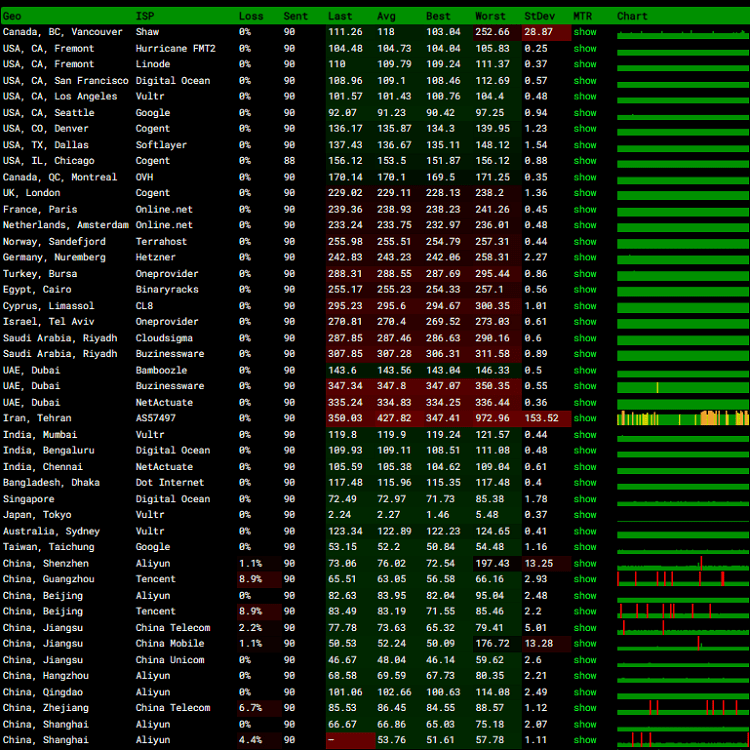Click show for Chicago Cogent row
Viewport: 750px width, 750px height.
[x=585, y=161]
